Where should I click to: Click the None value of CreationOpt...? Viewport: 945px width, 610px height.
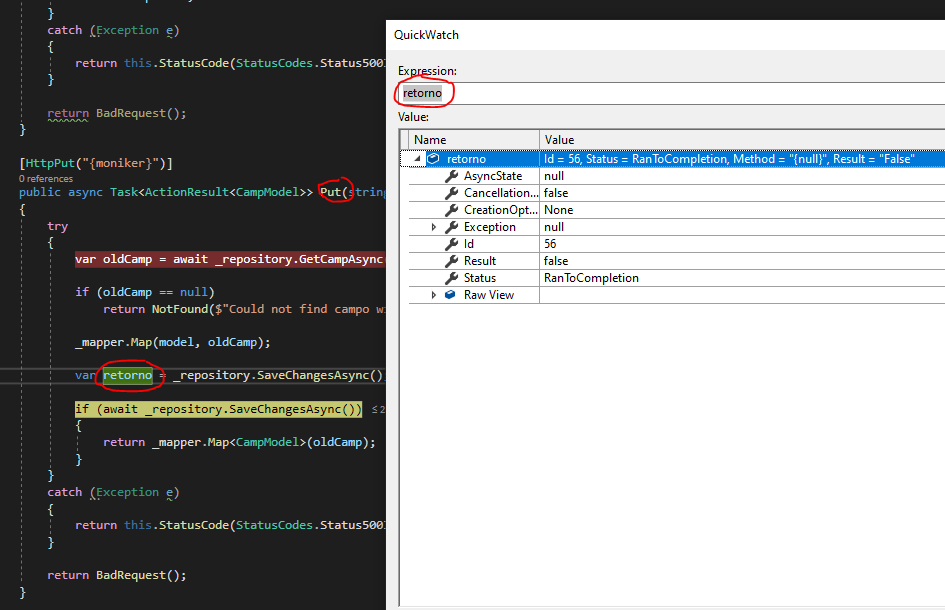click(x=559, y=210)
